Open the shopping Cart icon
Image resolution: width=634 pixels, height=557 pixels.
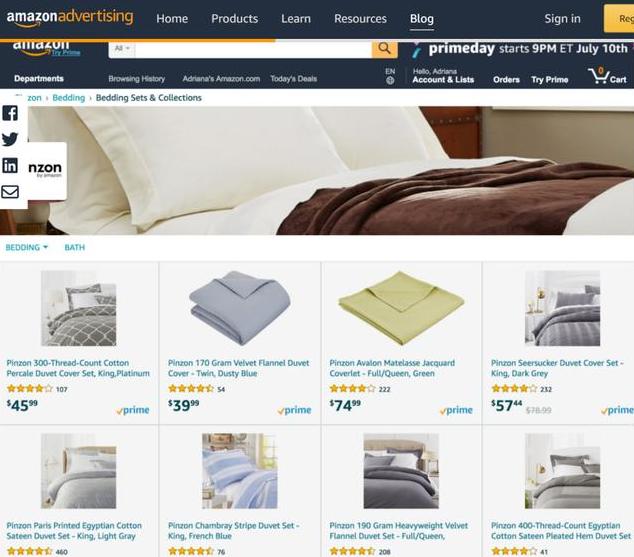(x=607, y=76)
